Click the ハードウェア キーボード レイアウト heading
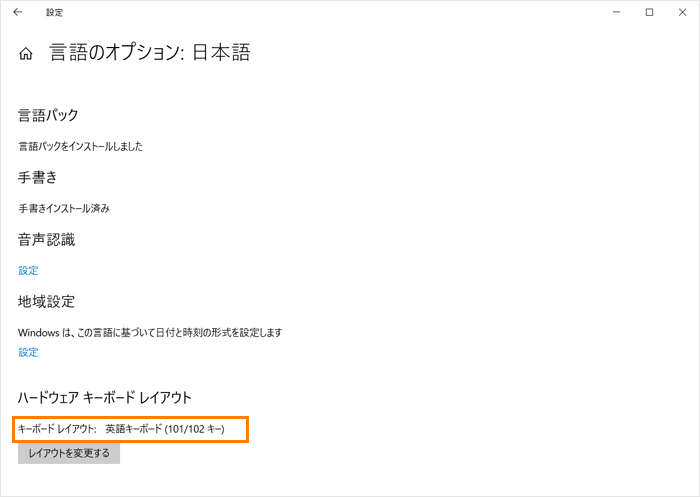The width and height of the screenshot is (700, 497). coord(105,397)
